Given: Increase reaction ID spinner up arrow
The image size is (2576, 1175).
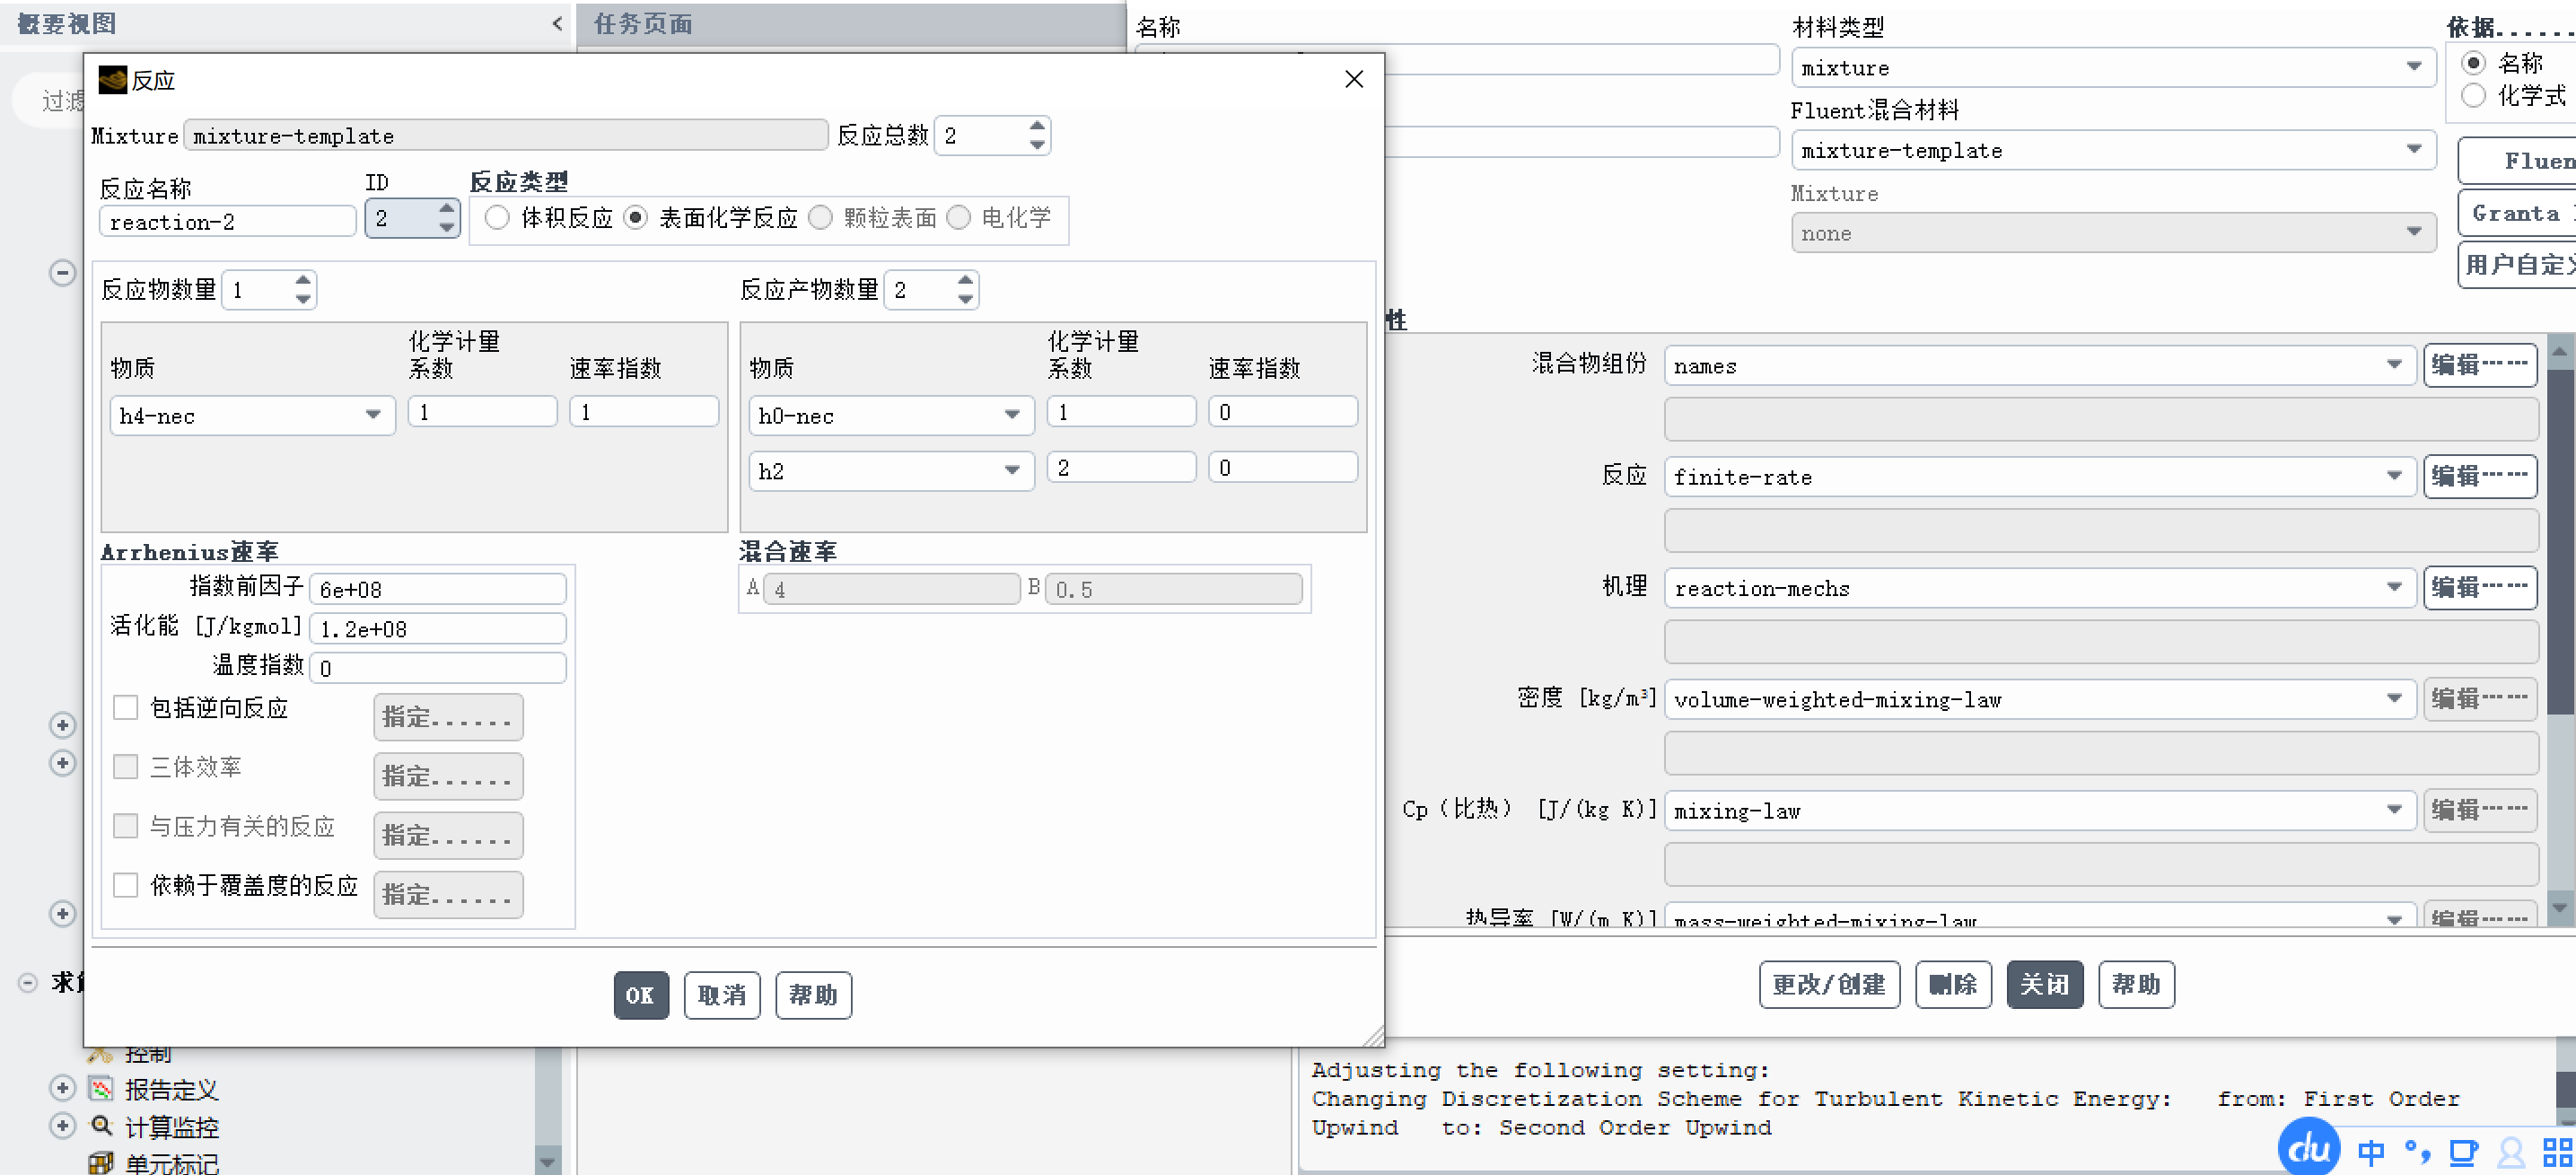Looking at the screenshot, I should coord(446,209).
